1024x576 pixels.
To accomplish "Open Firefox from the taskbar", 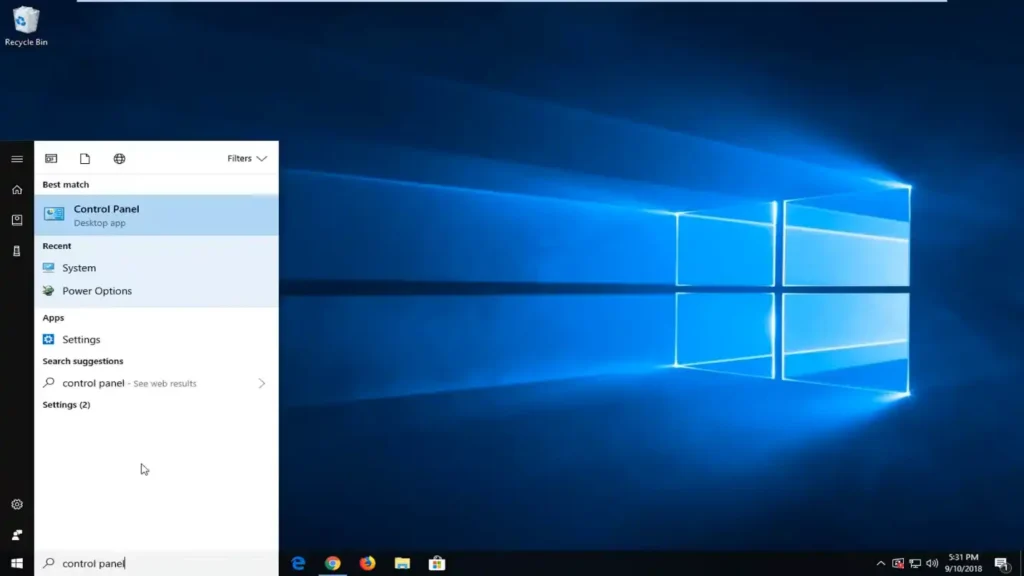I will (367, 563).
